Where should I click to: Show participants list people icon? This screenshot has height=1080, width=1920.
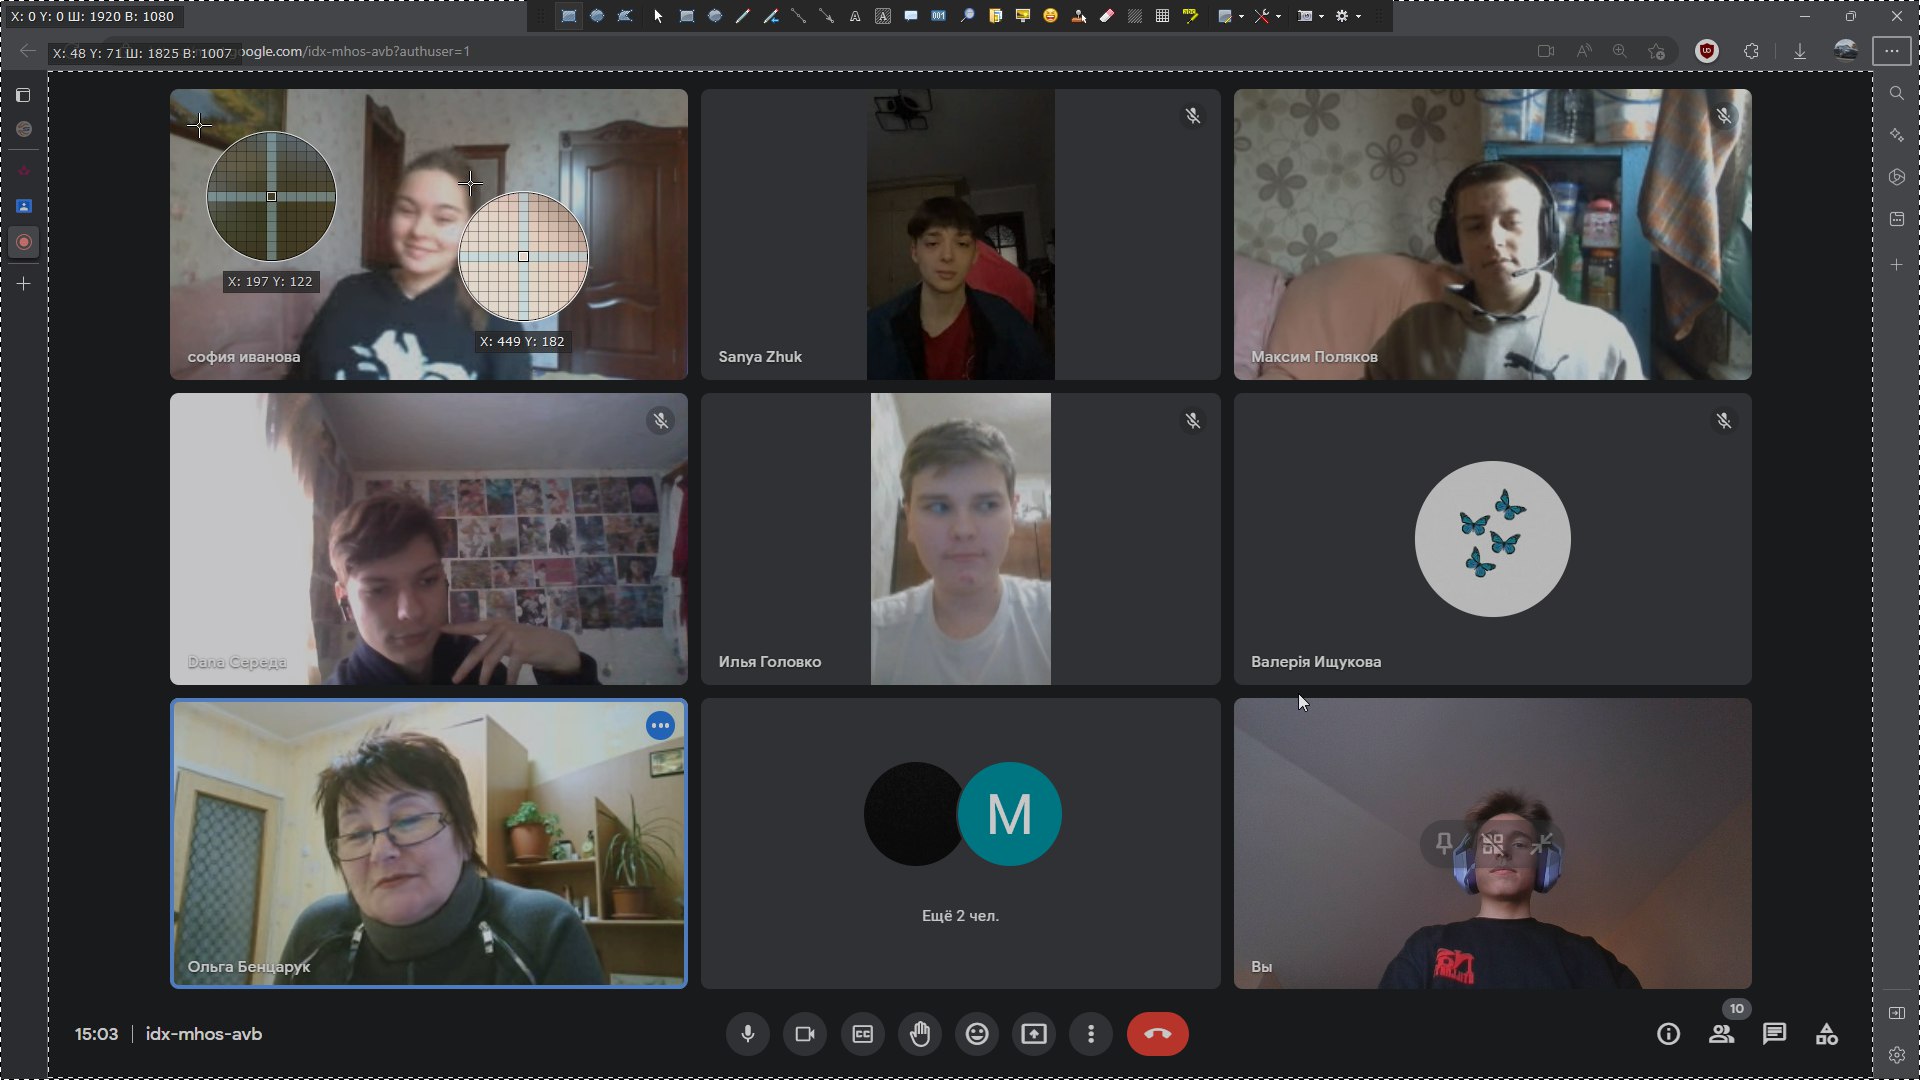coord(1721,1034)
